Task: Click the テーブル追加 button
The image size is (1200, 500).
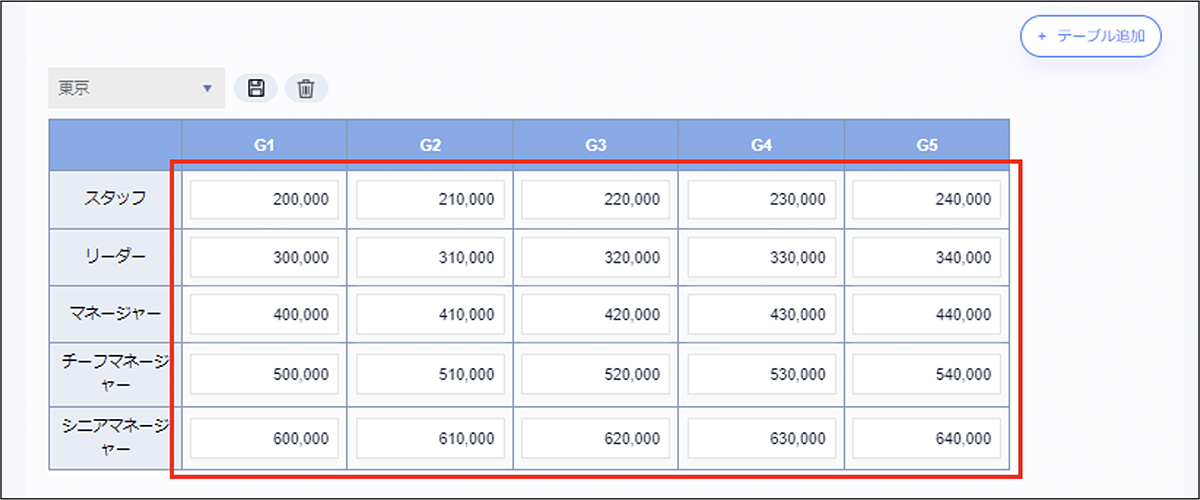Action: [1090, 36]
